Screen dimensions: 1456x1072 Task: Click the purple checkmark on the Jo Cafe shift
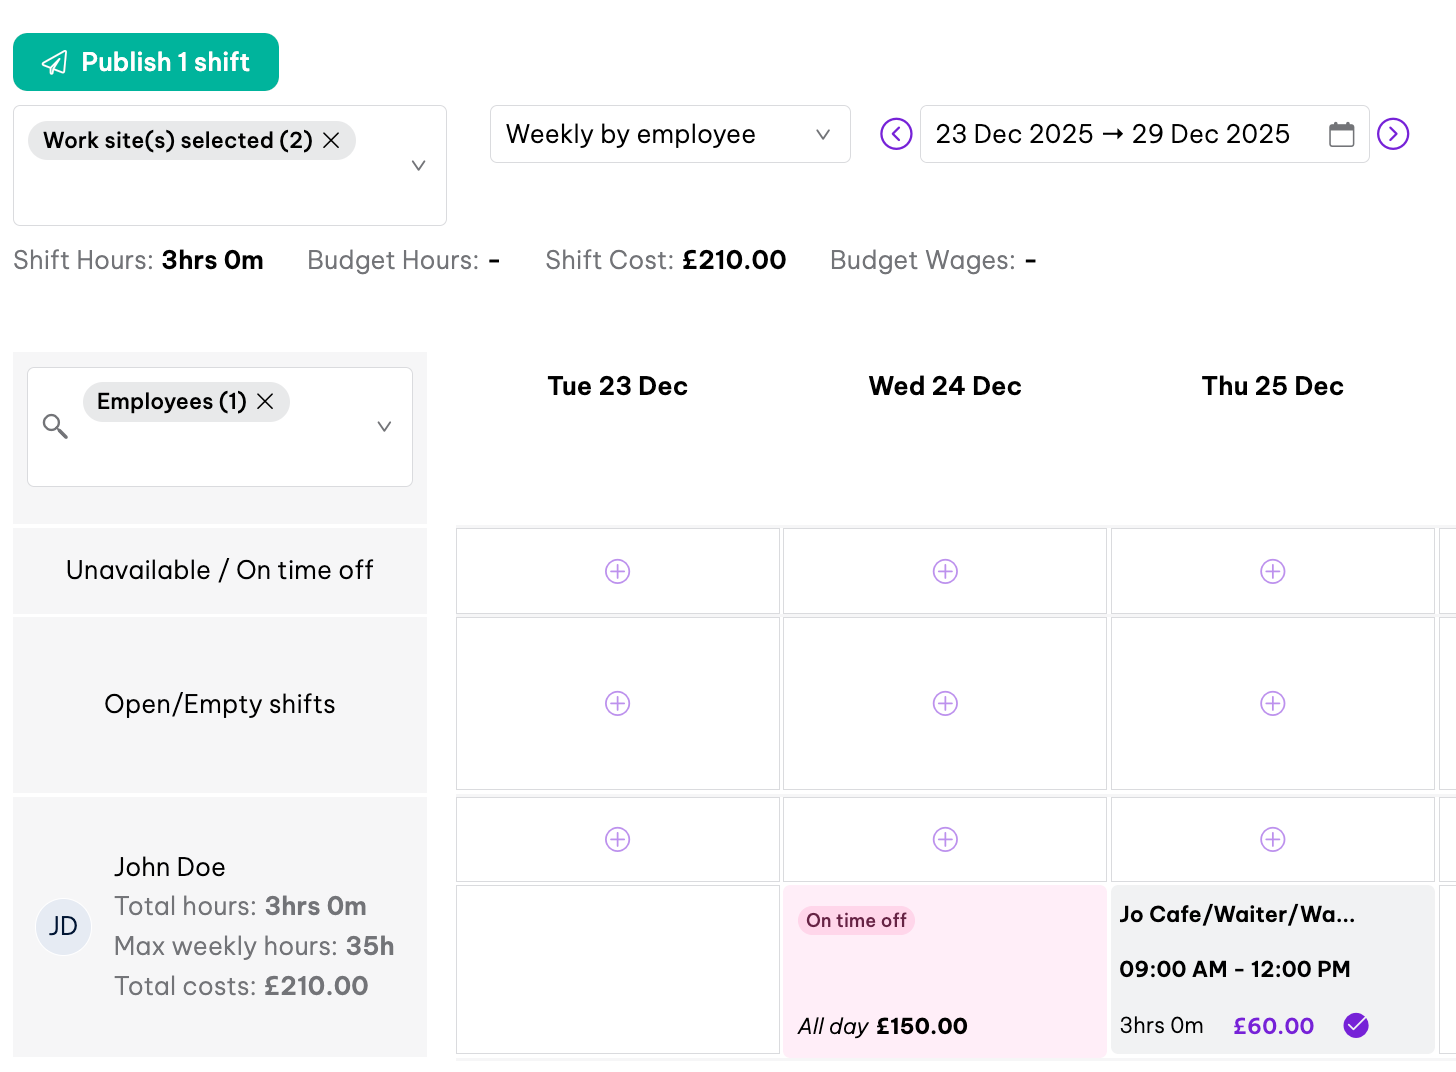click(1356, 1025)
